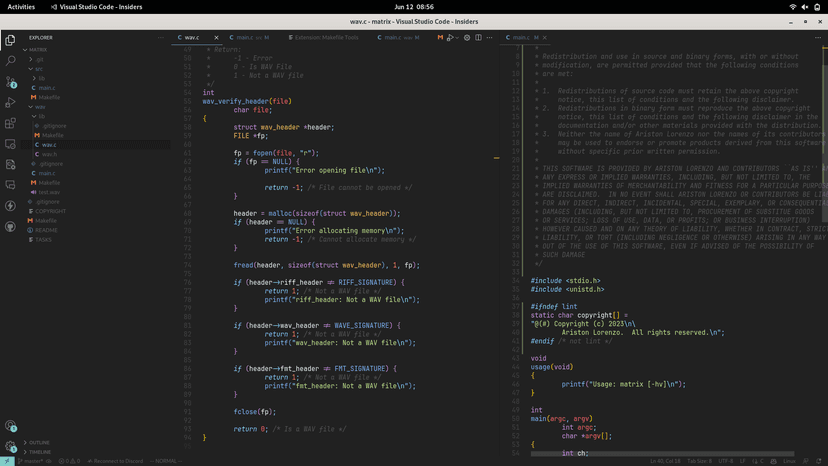Open the Search view in activity bar
The height and width of the screenshot is (466, 828).
tap(10, 61)
